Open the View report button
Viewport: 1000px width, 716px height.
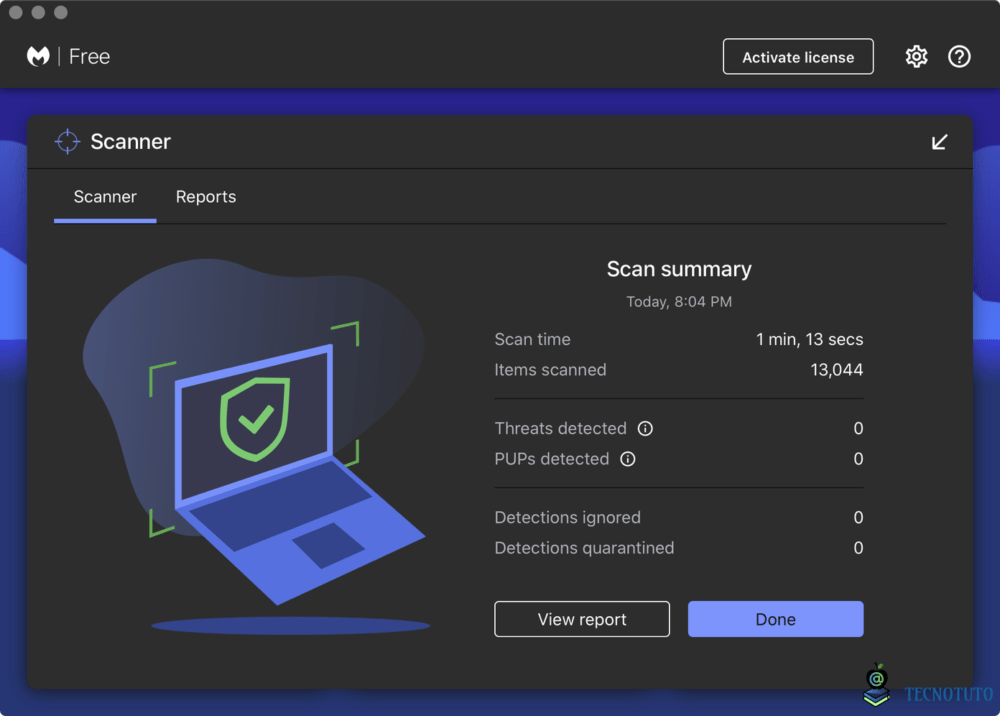582,619
